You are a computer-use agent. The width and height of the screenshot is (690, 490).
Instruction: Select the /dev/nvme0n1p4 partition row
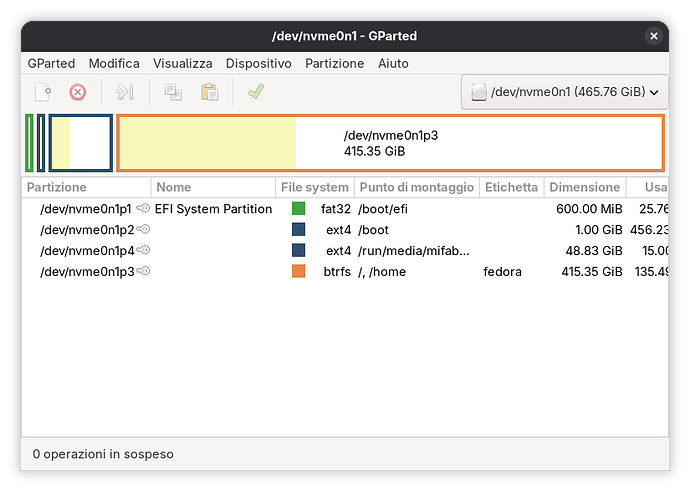(345, 251)
